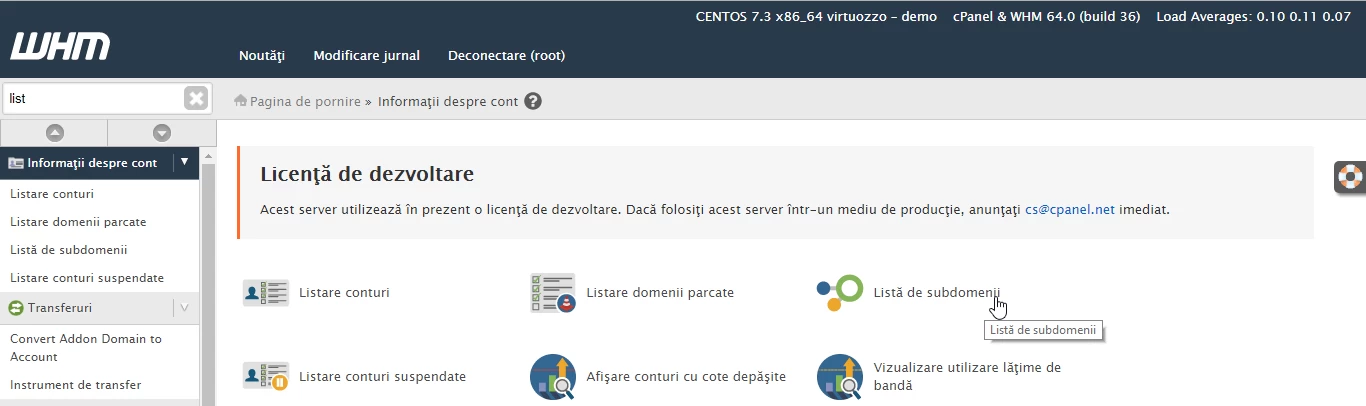Viewport: 1366px width, 406px height.
Task: Click the cs@cpanel.net email link
Action: point(1069,210)
